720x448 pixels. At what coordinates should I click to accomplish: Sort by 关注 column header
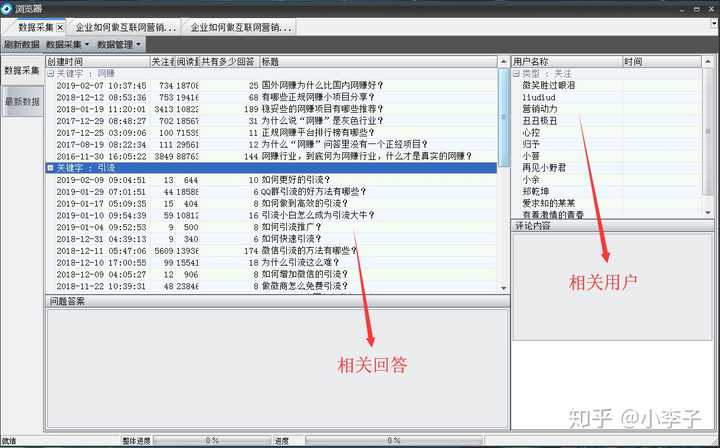tap(163, 62)
